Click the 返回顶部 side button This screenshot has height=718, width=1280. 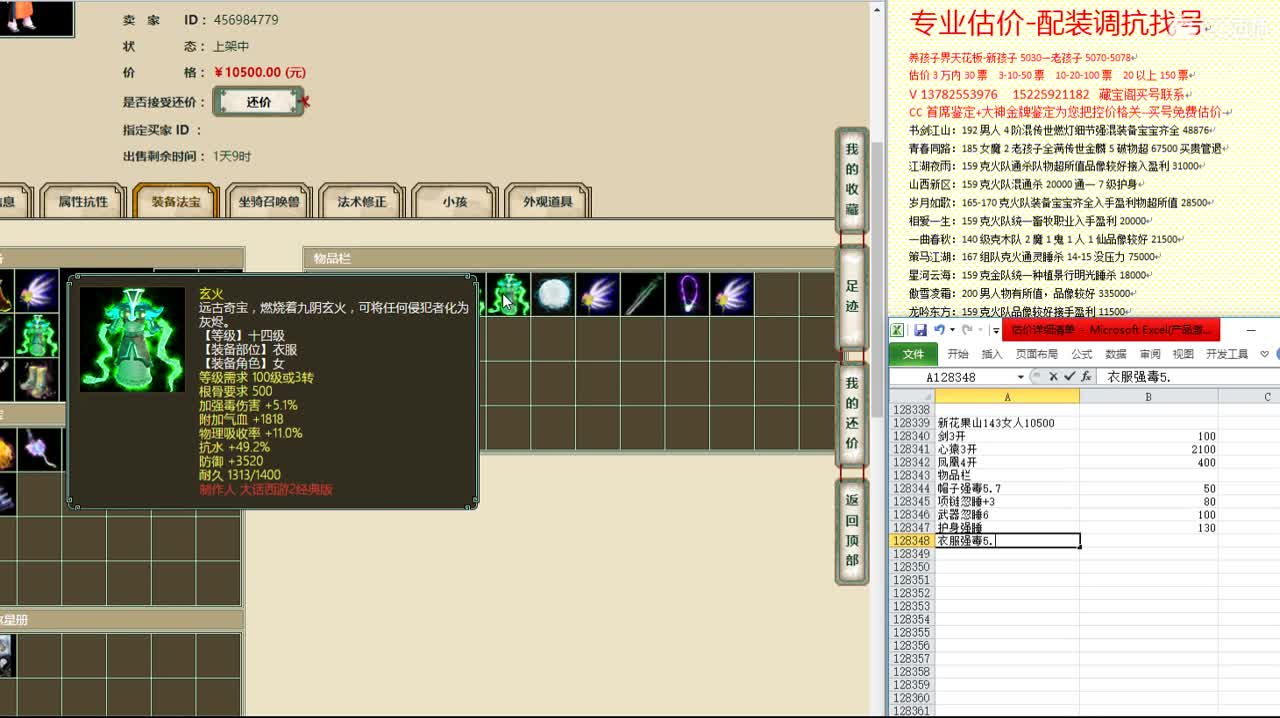(852, 530)
